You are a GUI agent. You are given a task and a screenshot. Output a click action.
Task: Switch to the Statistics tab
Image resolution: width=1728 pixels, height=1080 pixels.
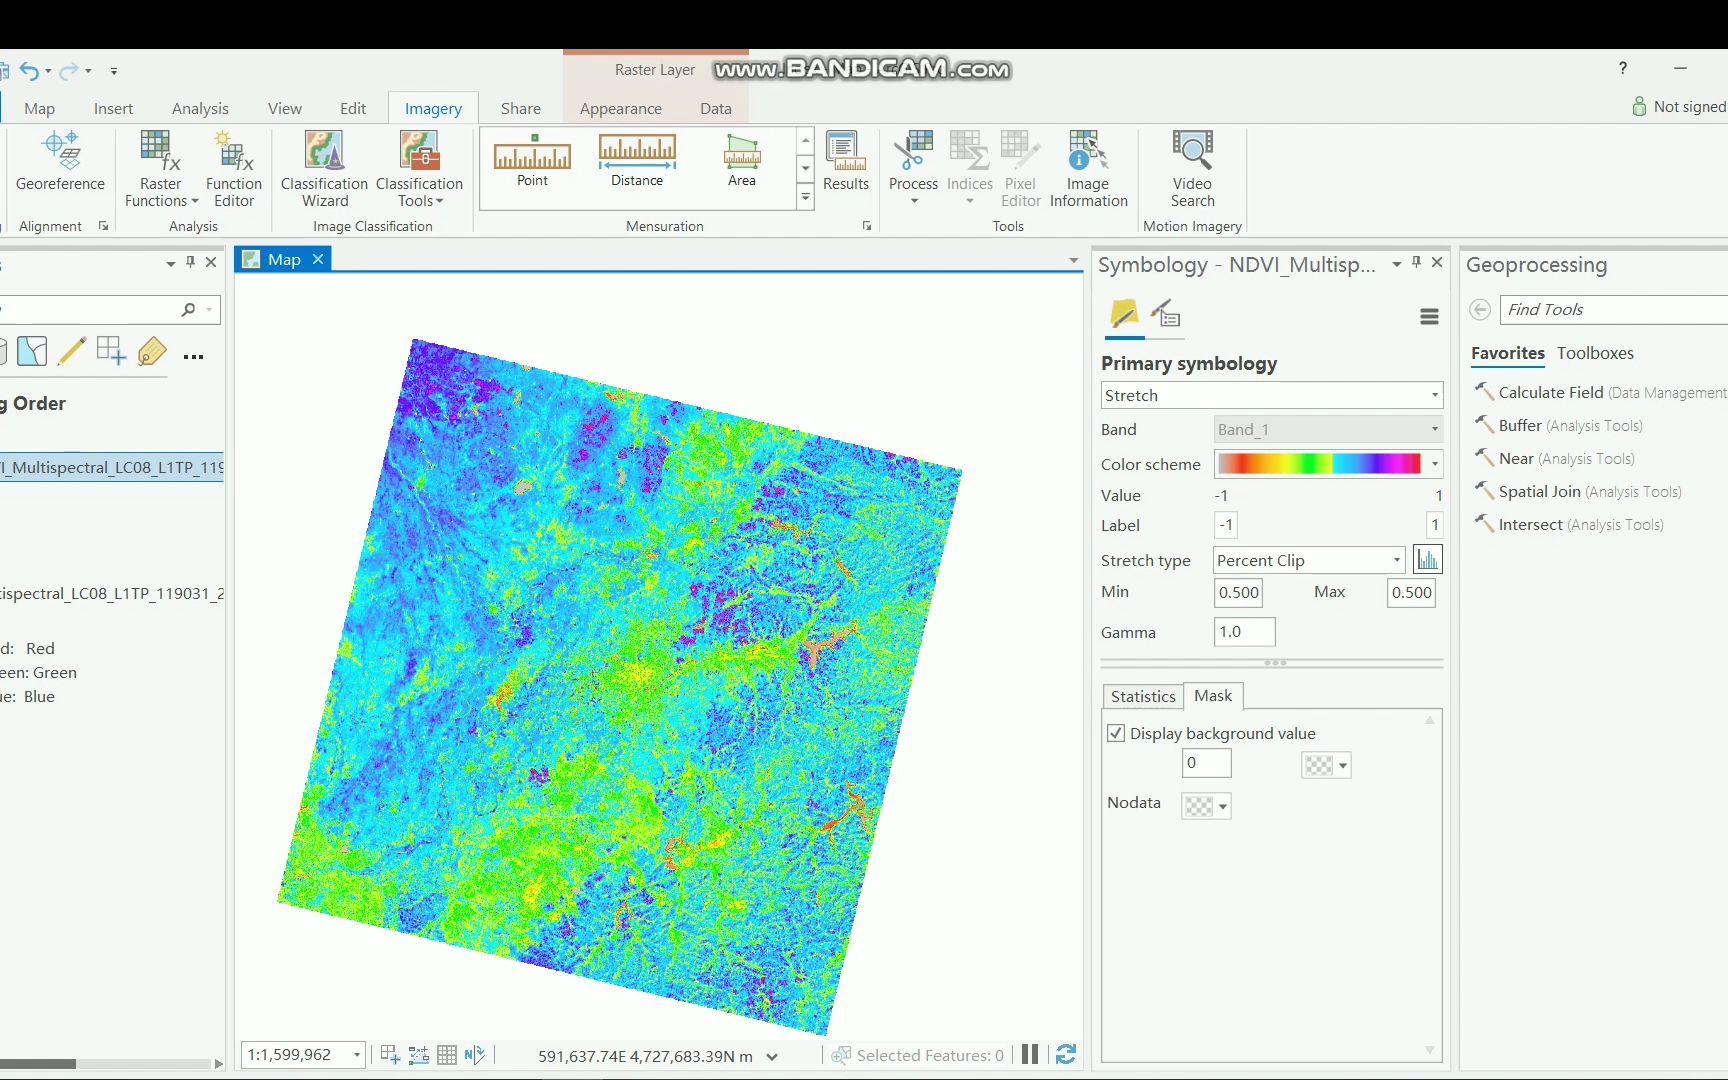point(1142,696)
